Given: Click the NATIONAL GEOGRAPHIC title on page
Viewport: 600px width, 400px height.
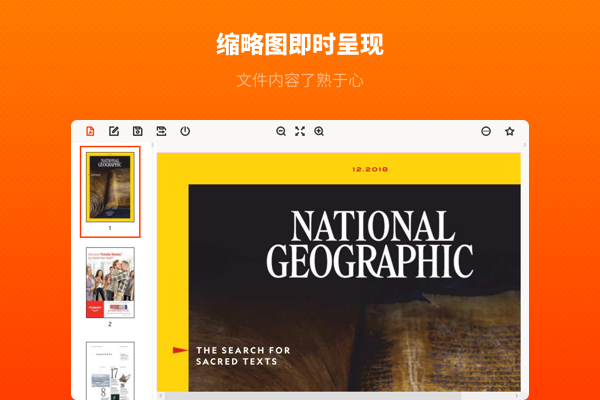Looking at the screenshot, I should tap(370, 244).
